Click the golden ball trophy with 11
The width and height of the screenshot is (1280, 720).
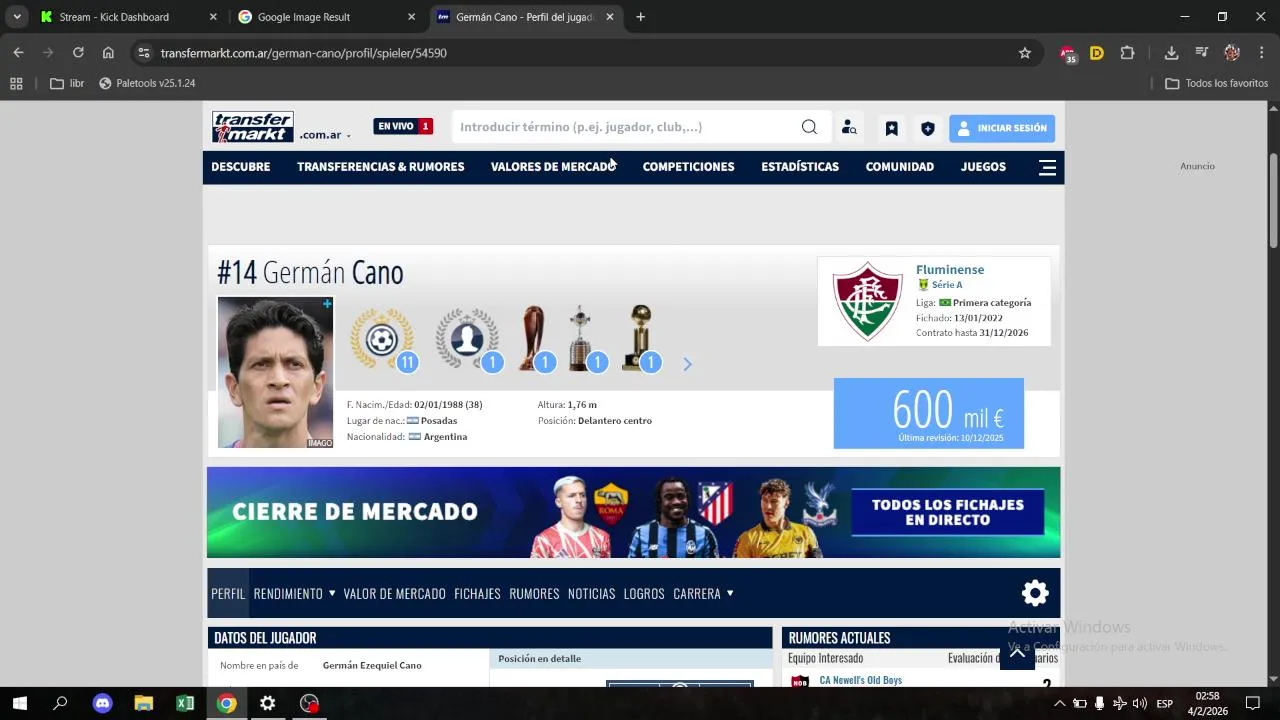[x=382, y=340]
